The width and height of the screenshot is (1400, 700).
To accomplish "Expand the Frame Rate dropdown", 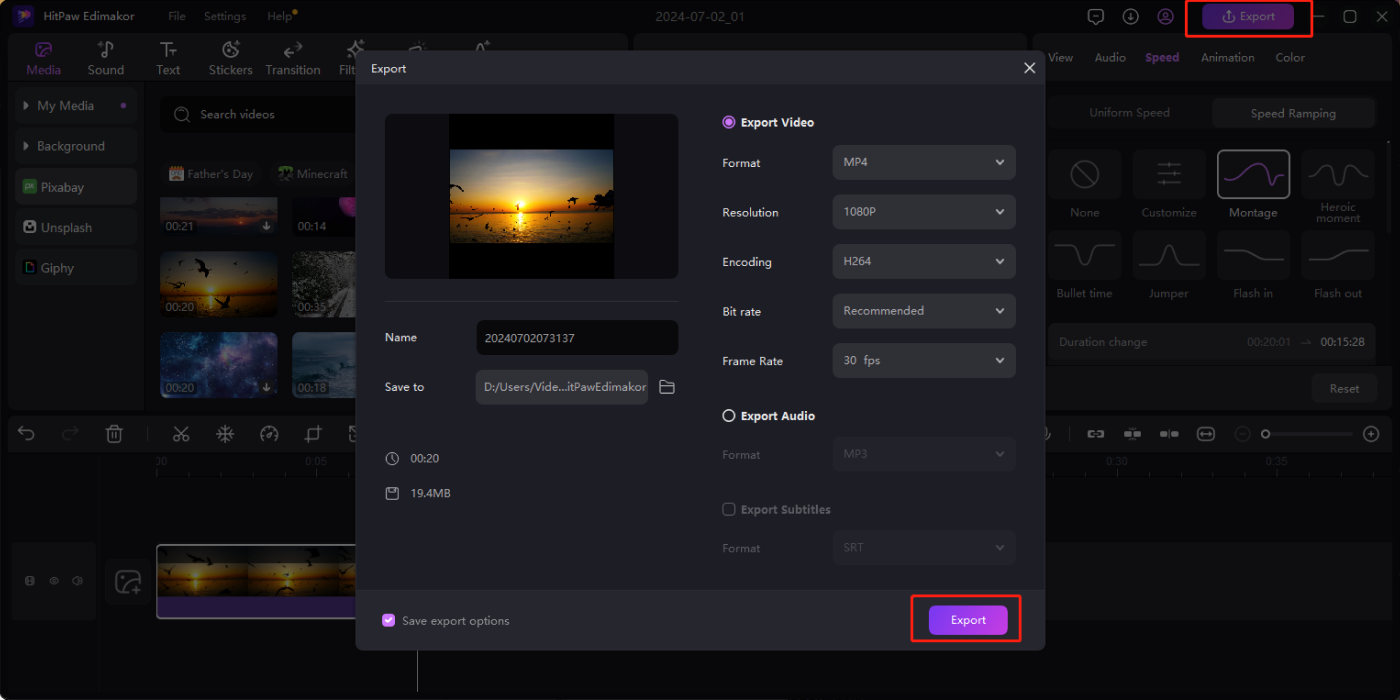I will 923,361.
